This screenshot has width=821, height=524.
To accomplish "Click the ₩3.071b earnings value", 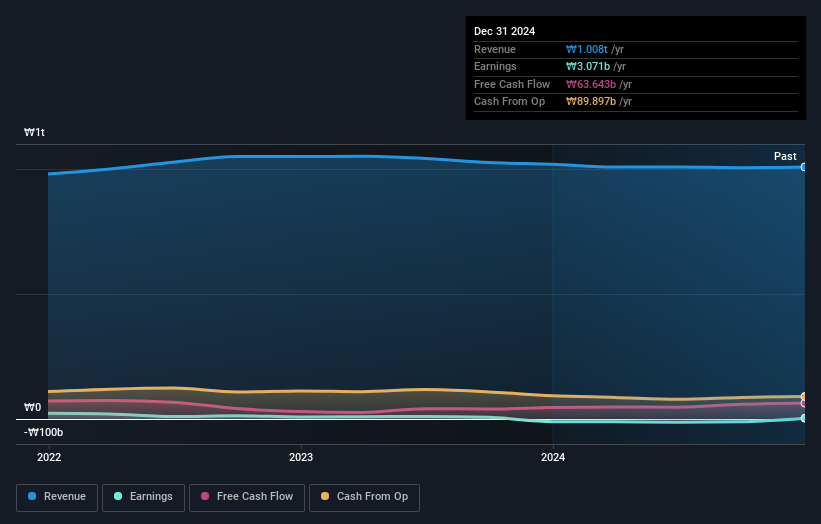I will coord(587,66).
